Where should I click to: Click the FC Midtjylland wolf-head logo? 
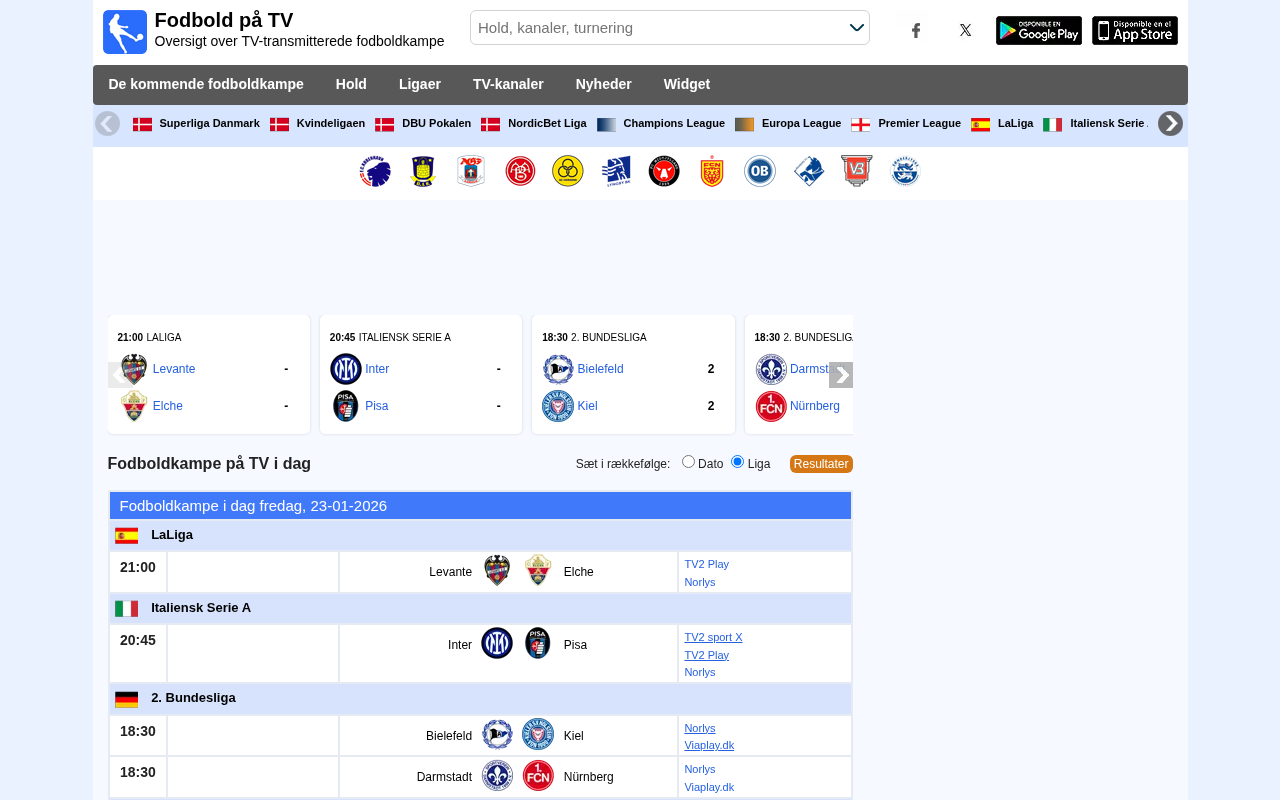pos(664,172)
